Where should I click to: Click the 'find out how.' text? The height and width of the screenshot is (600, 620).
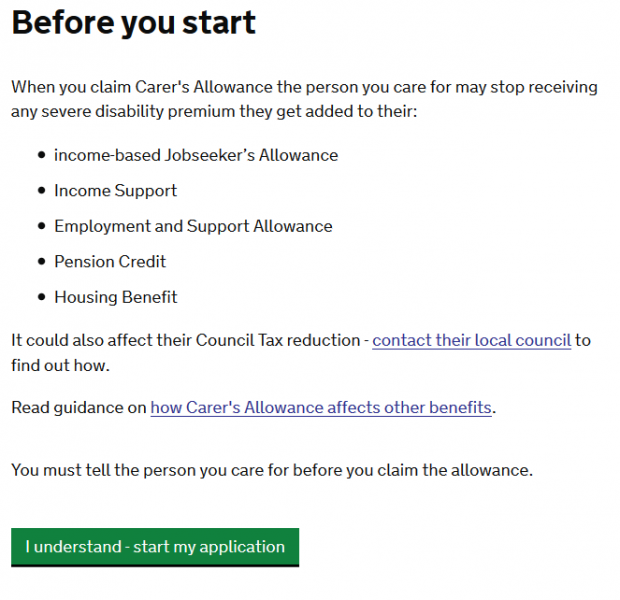pos(59,366)
